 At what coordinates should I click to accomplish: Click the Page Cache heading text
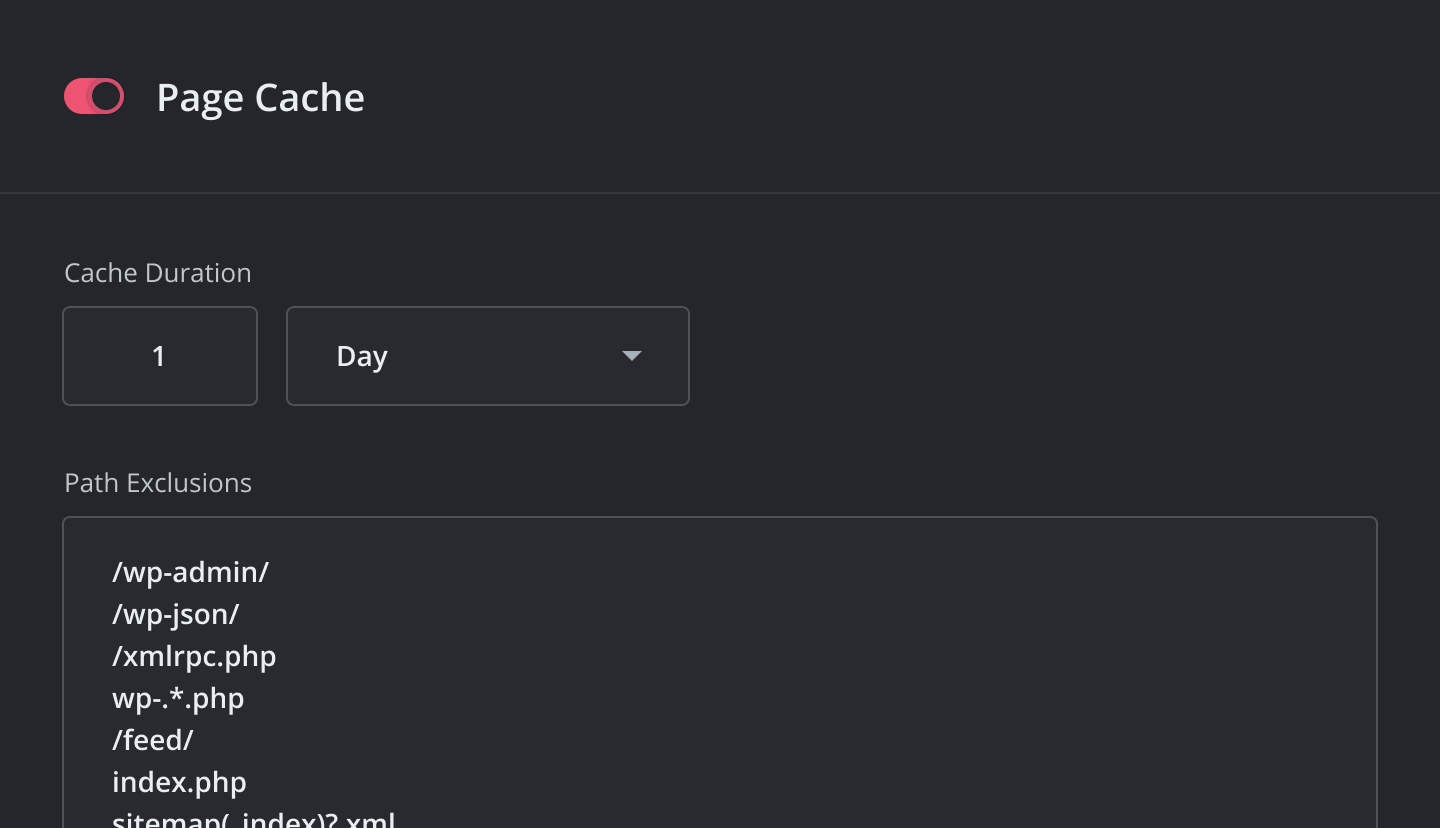[260, 96]
